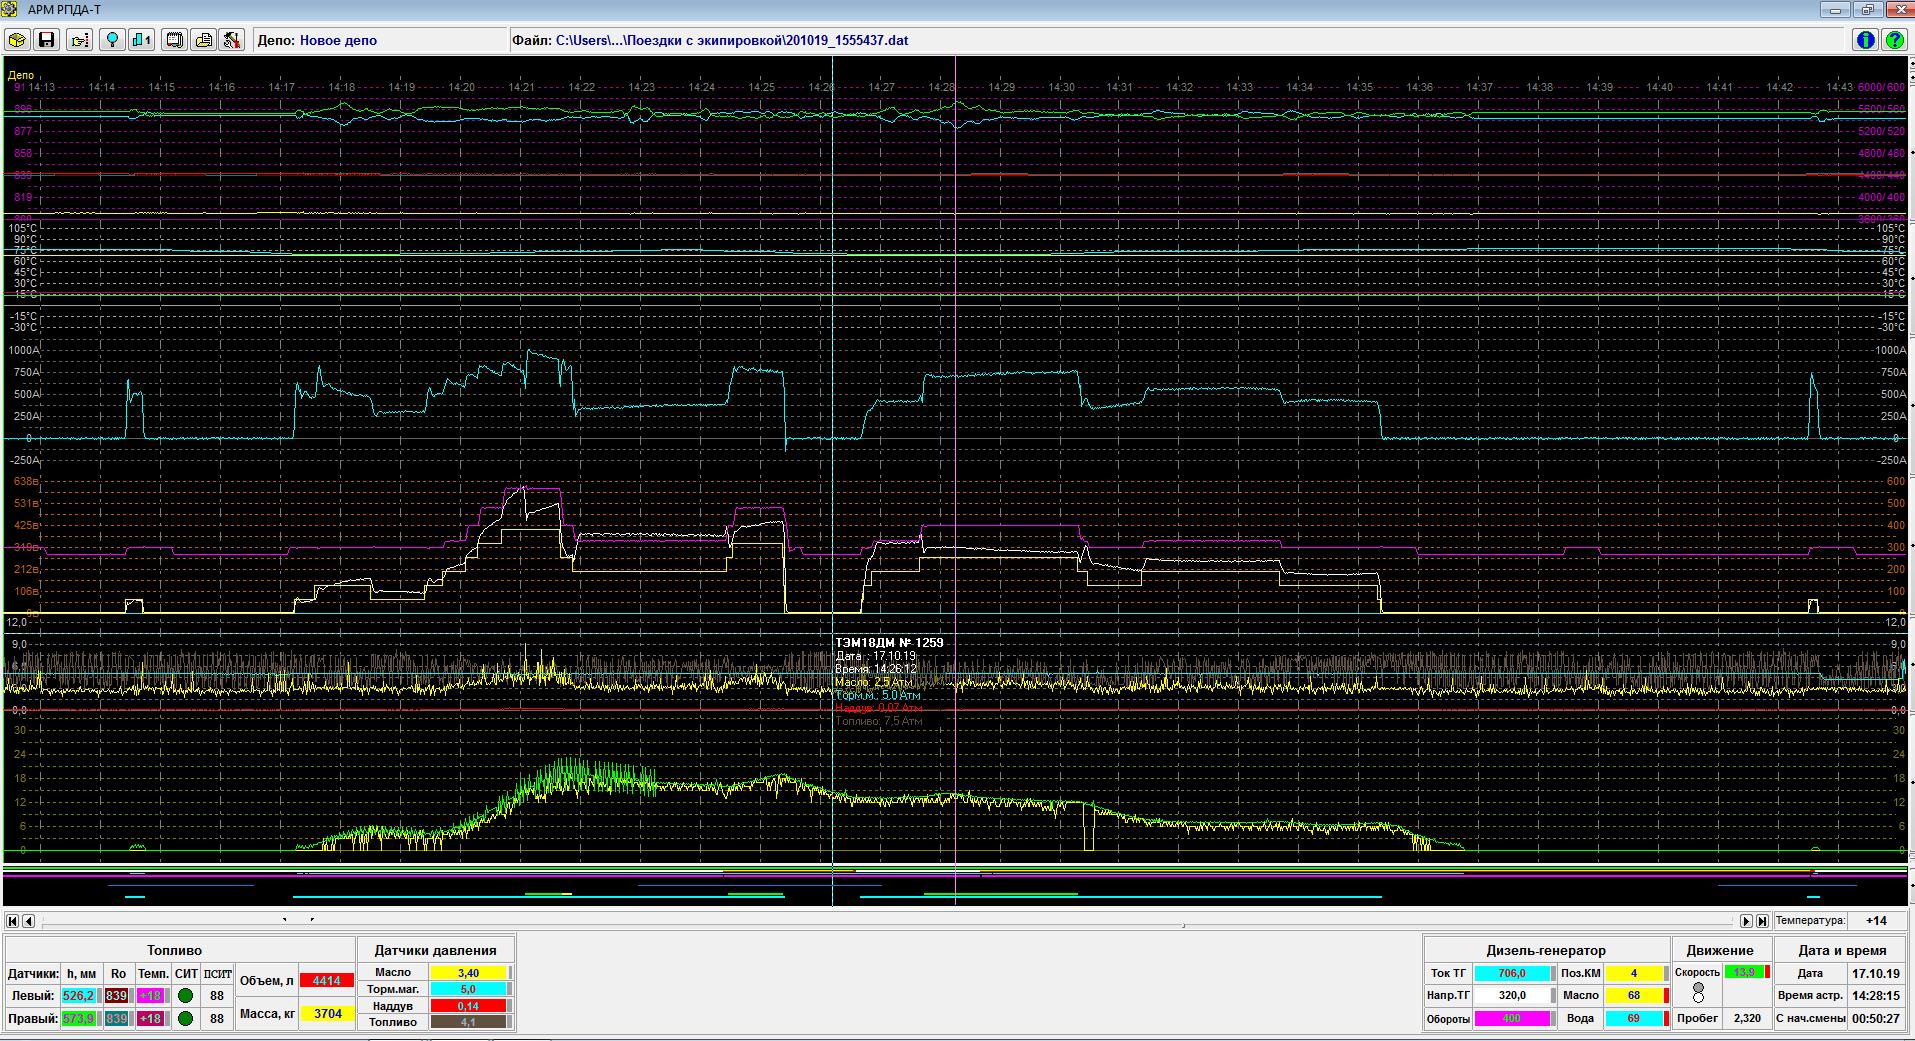Screen dimensions: 1915x1041
Task: Jump to start with the first-record arrow
Action: [12, 921]
